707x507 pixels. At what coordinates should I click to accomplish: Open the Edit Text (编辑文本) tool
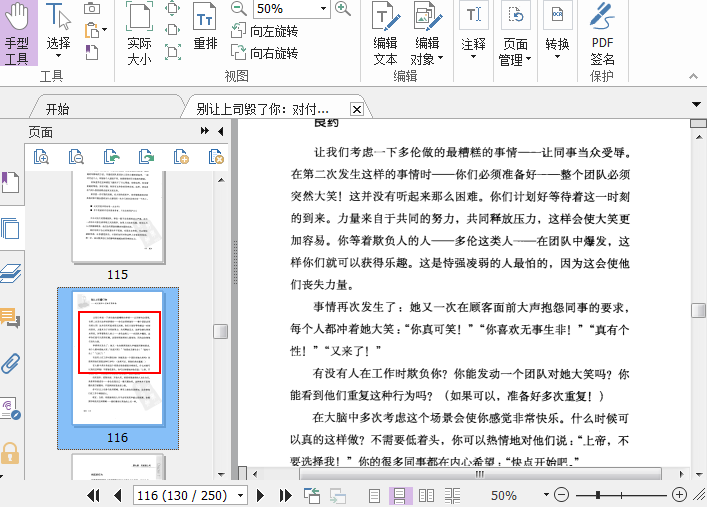point(385,33)
